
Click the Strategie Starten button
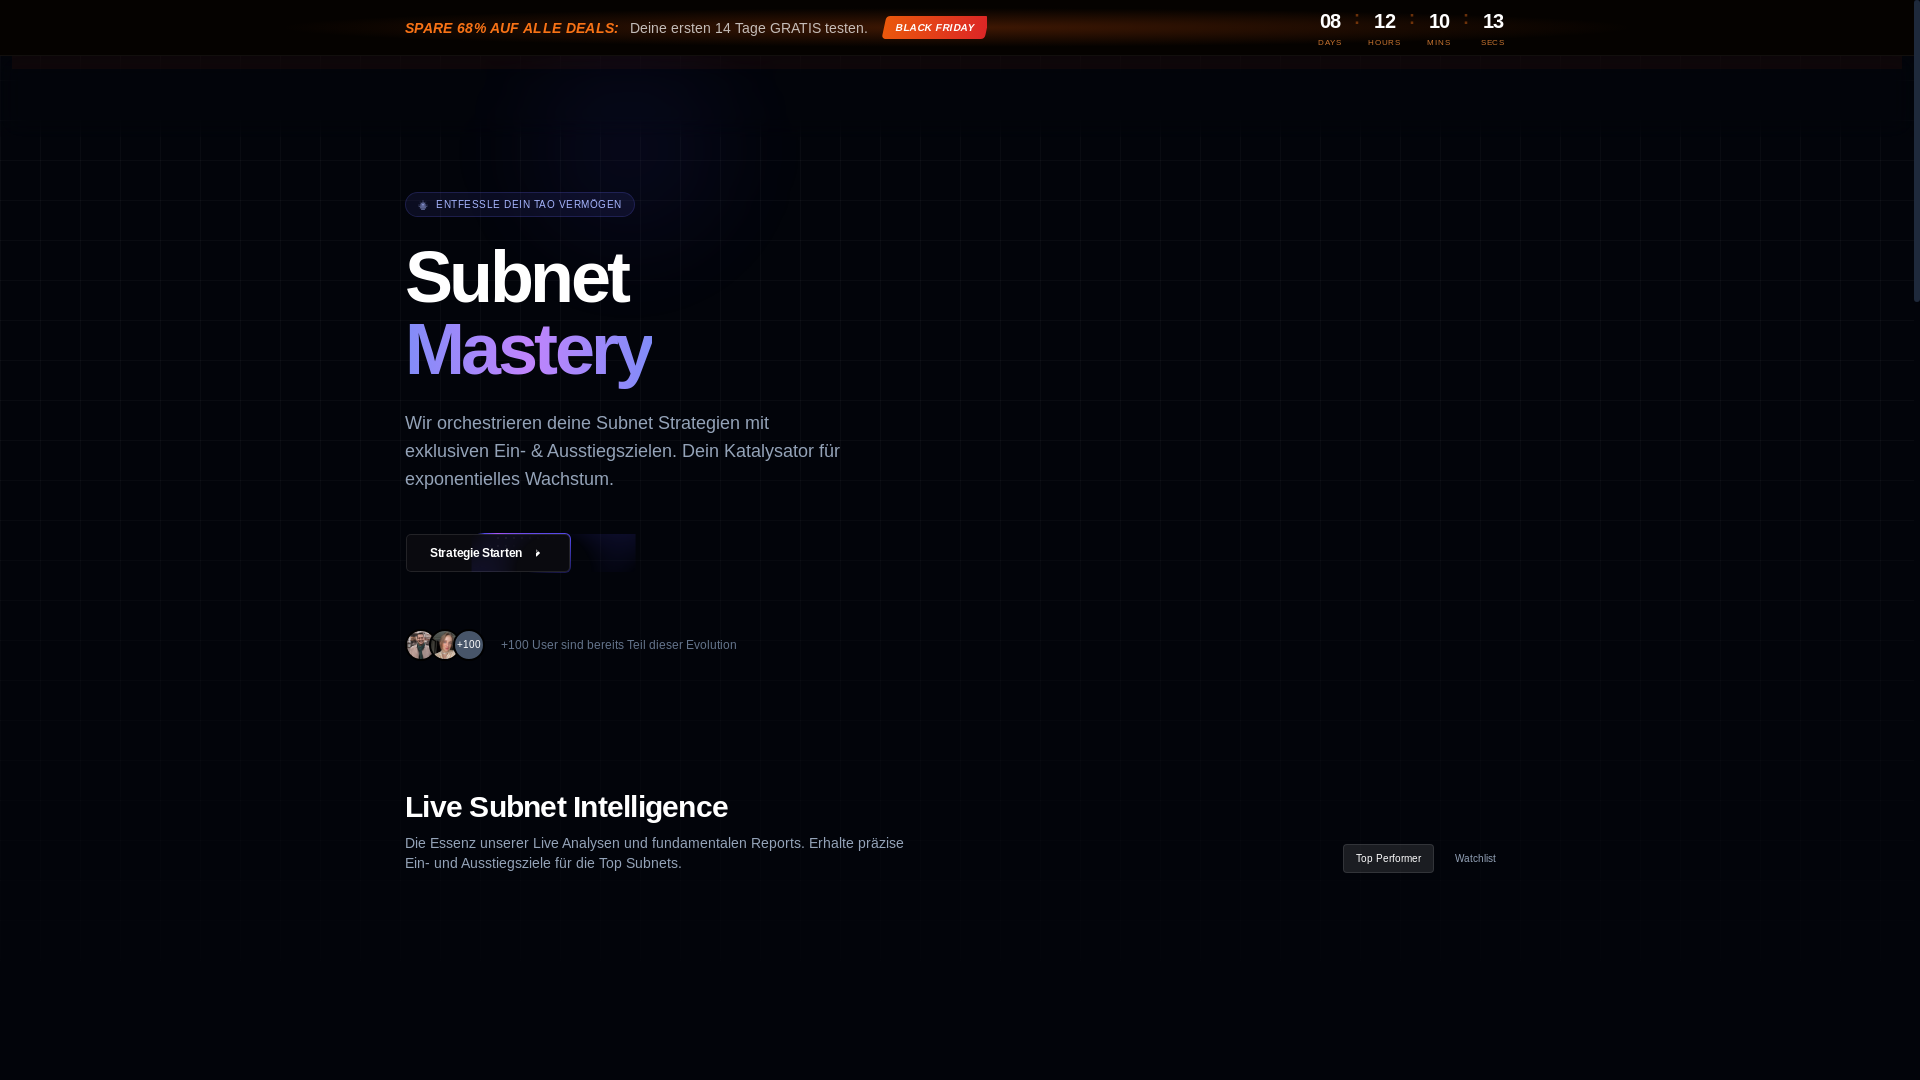[x=488, y=553]
